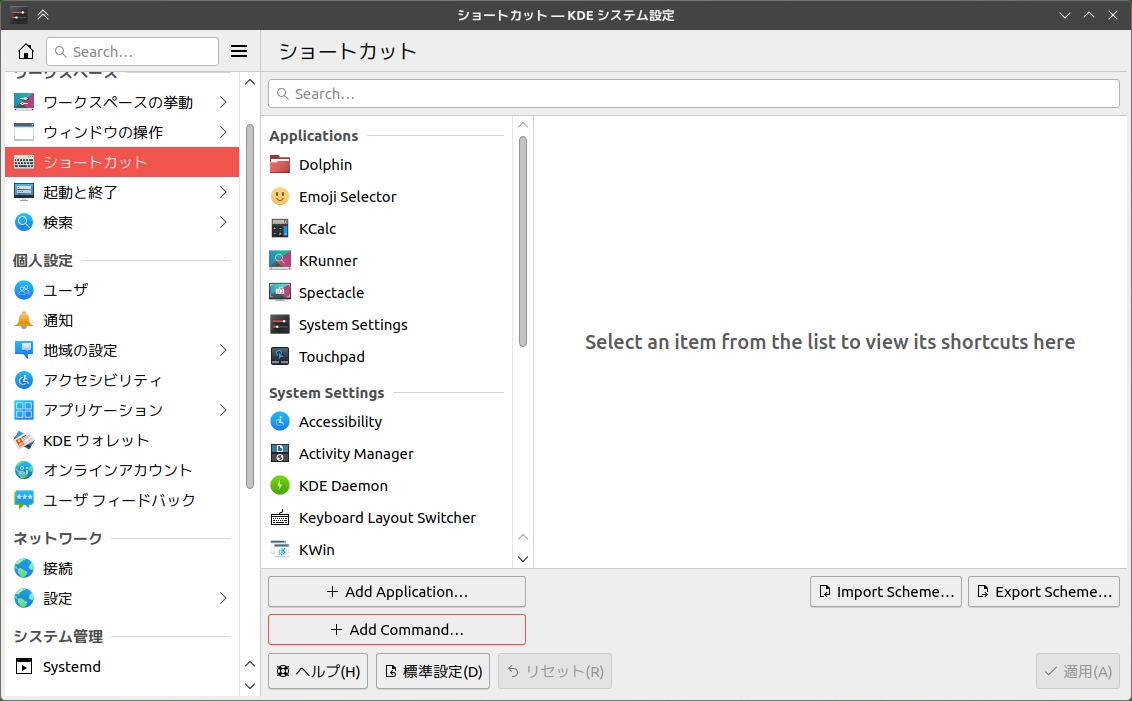Click the 起動と終了 monitor icon
The image size is (1132, 701).
coord(24,192)
